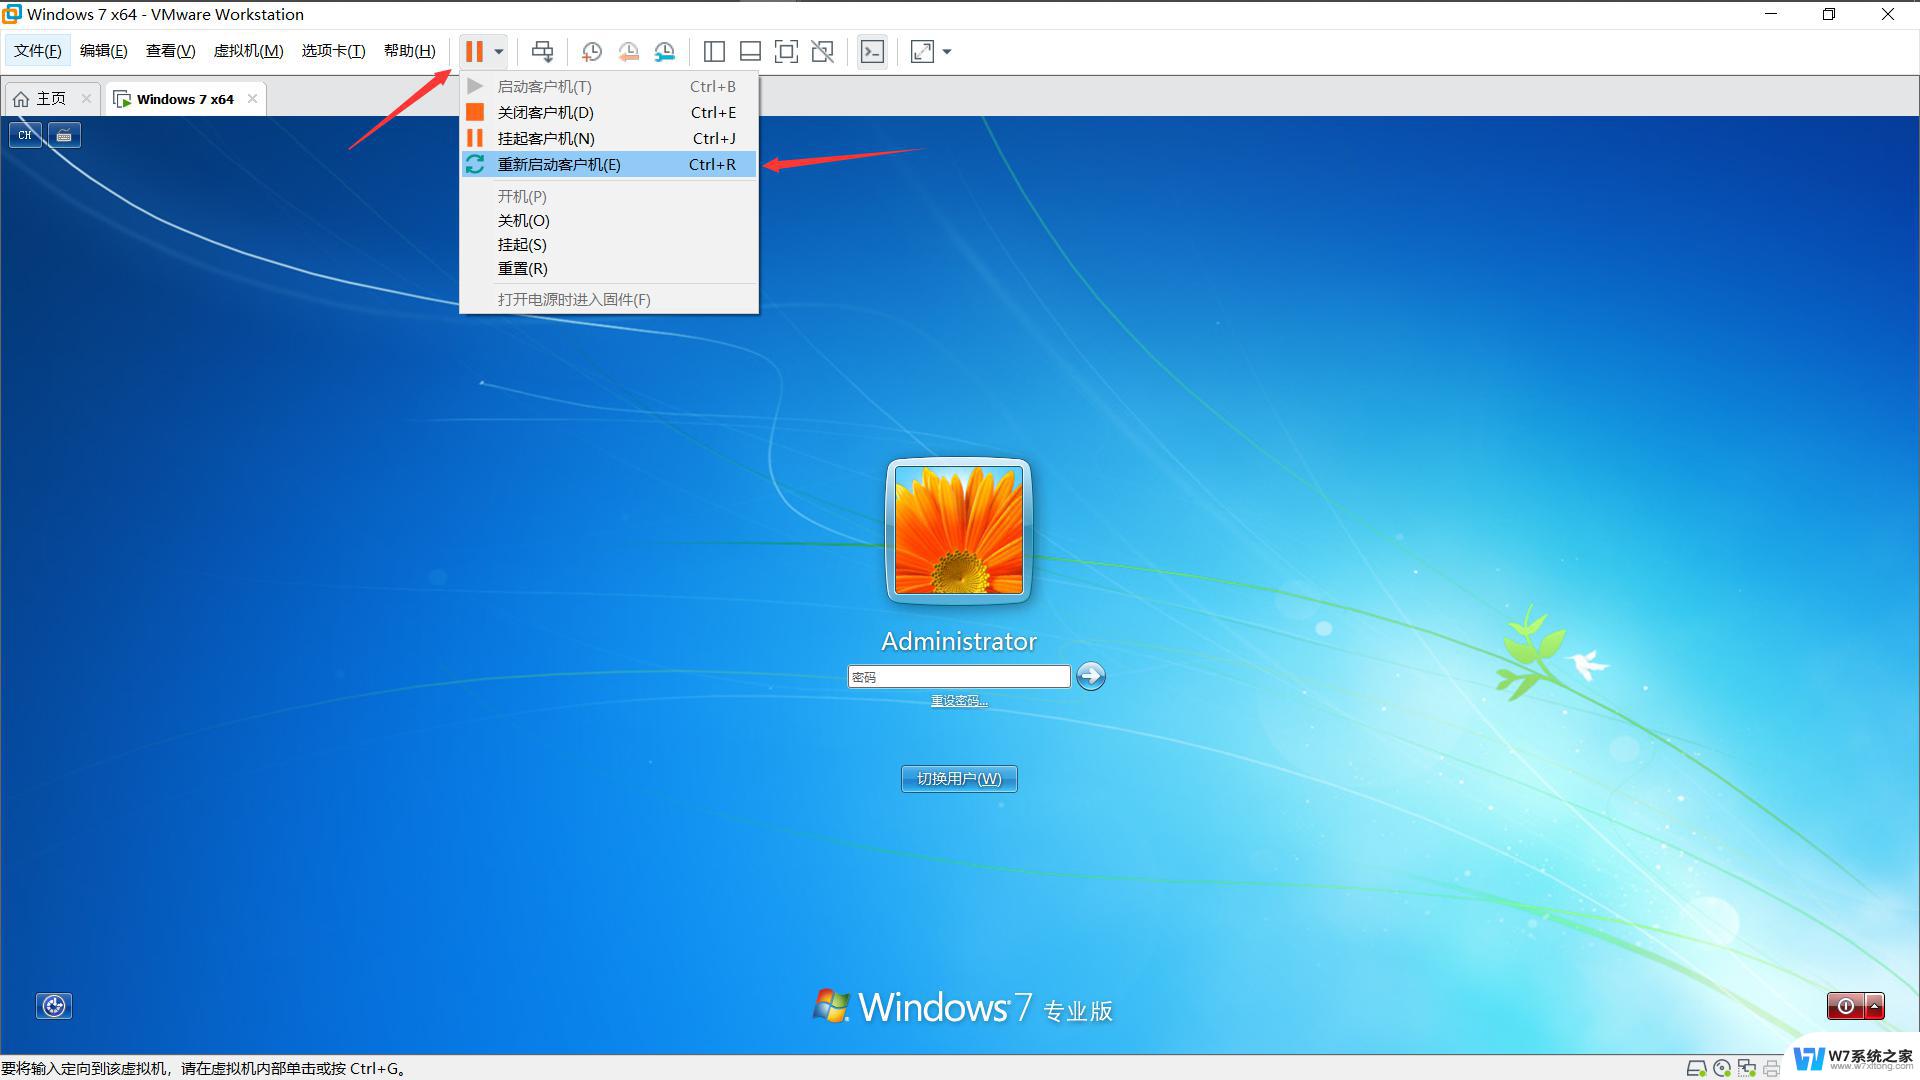Choose 重新启动客户机(E) menu entry
This screenshot has height=1080, width=1920.
coord(608,164)
